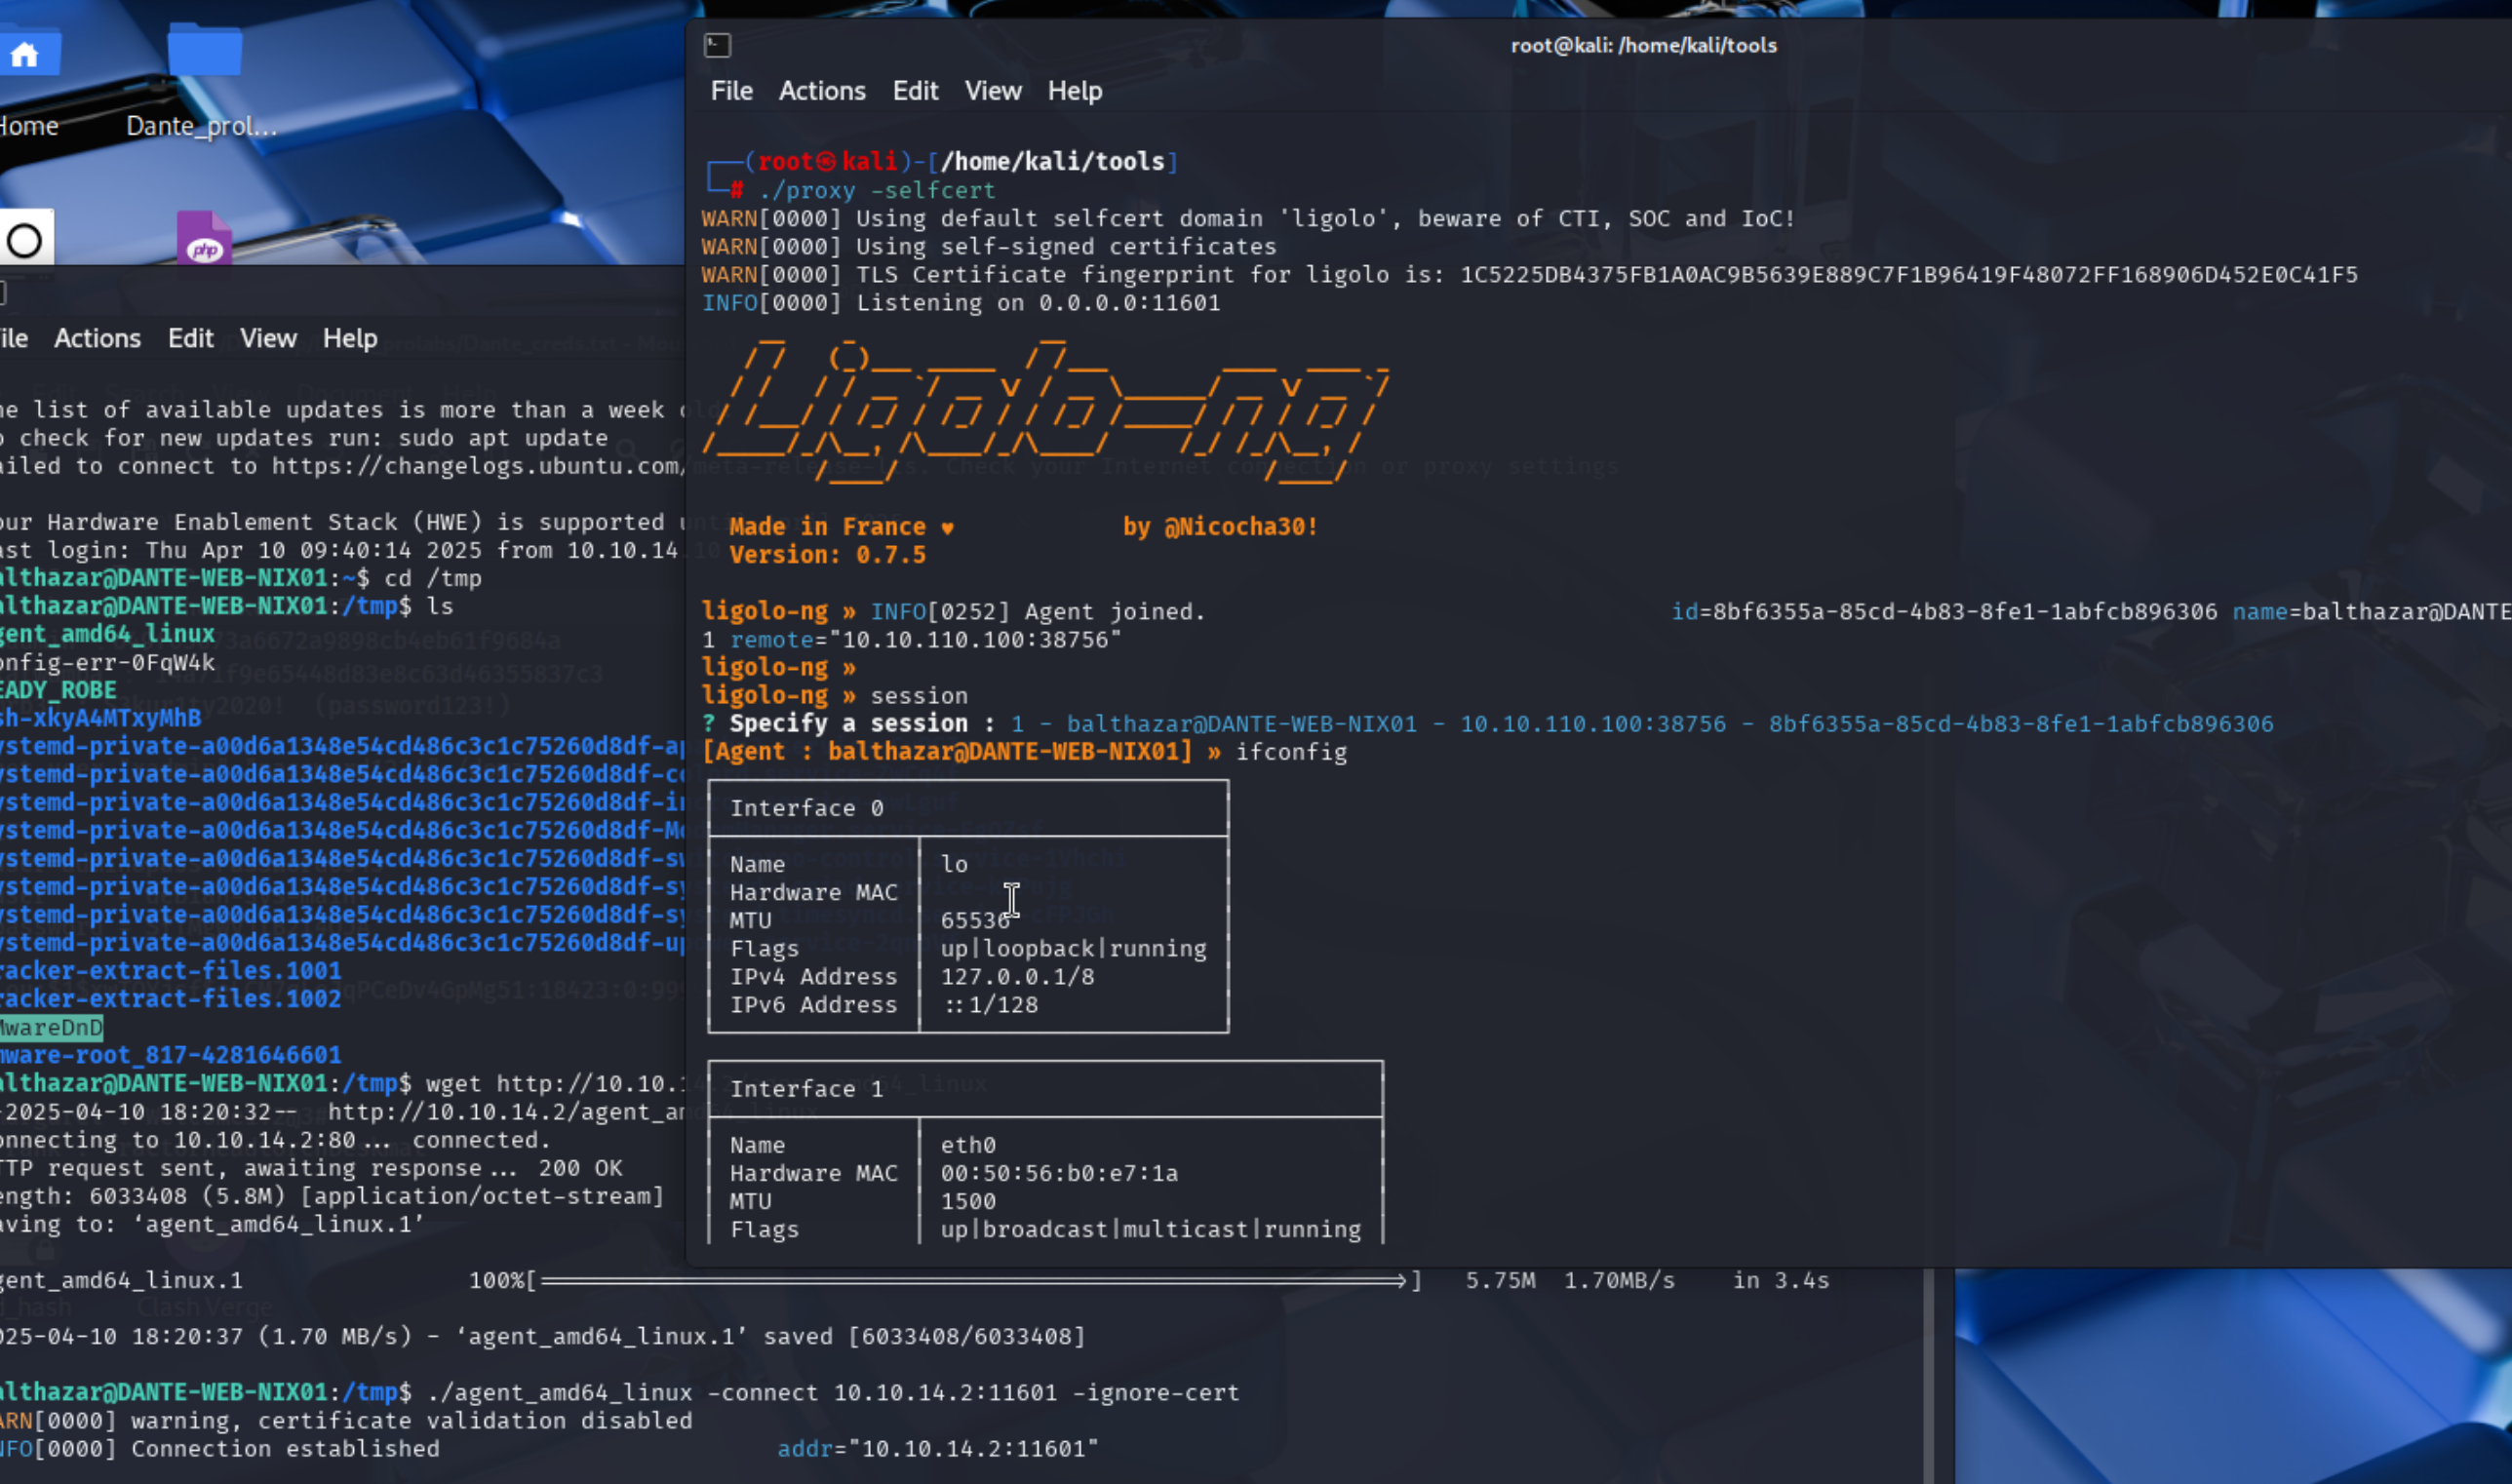Viewport: 2512px width, 1484px height.
Task: Open Help menu in ligolo proxy terminal
Action: click(1074, 91)
